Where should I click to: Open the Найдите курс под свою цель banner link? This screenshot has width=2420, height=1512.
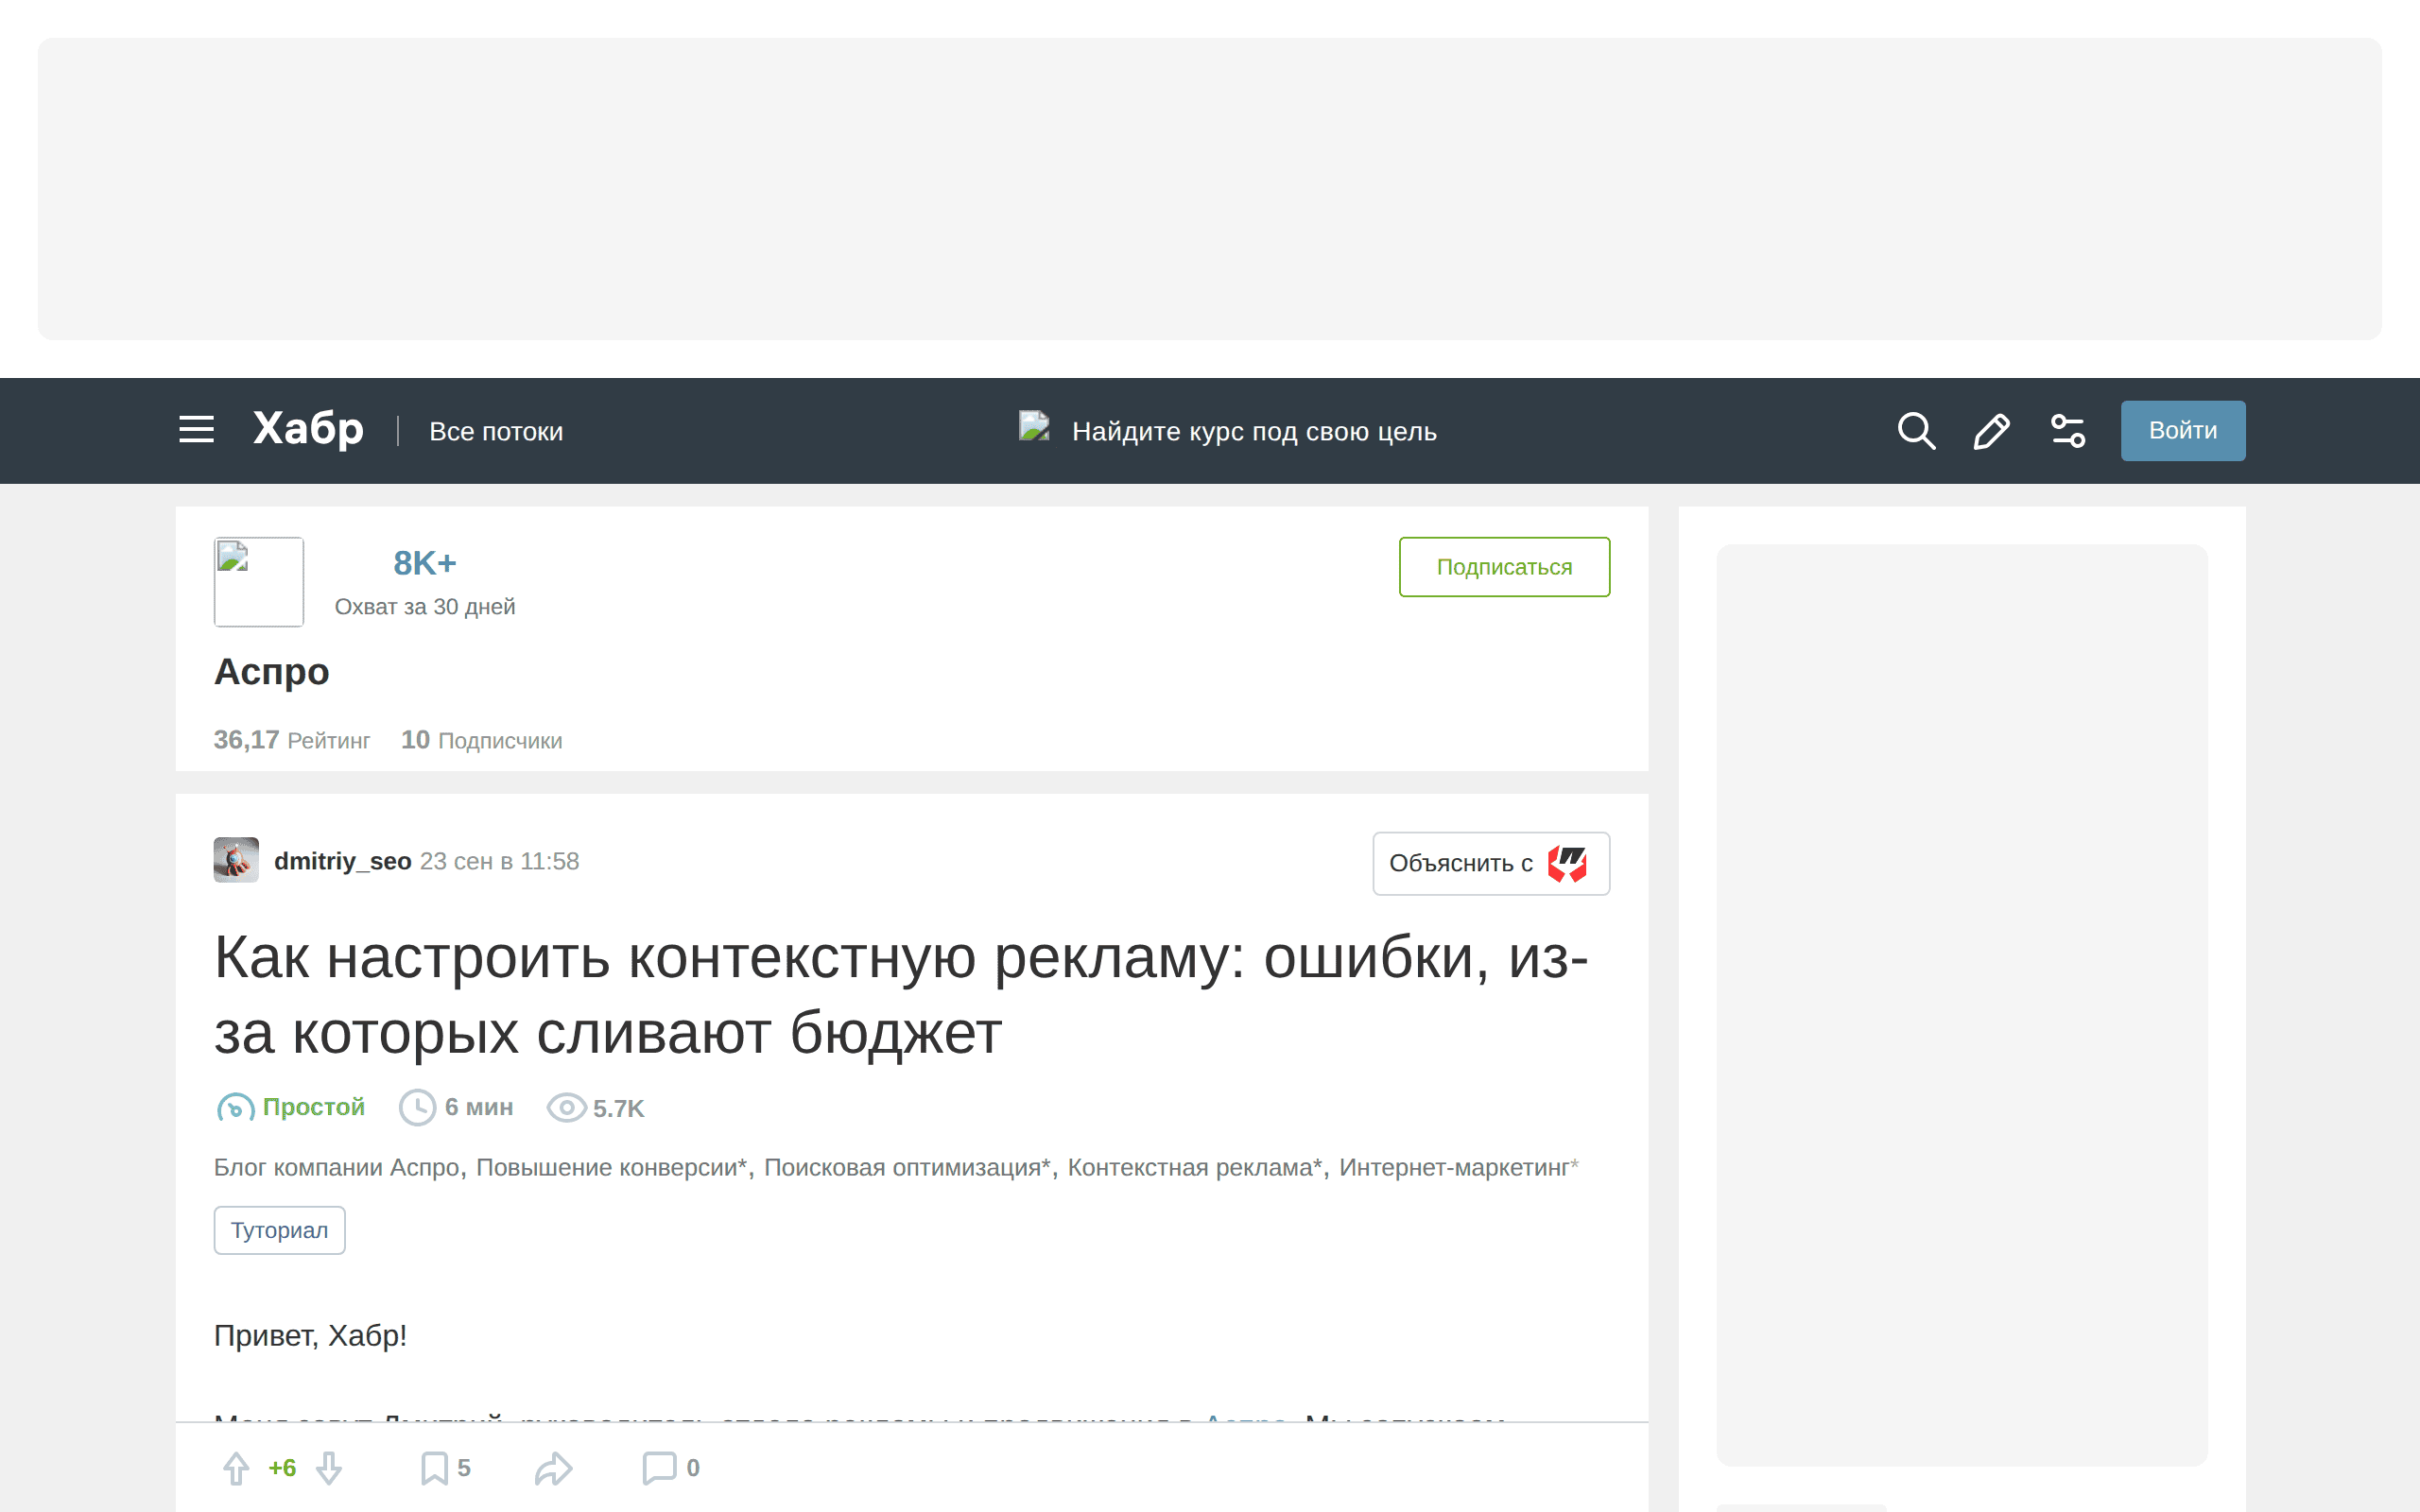click(x=1228, y=431)
